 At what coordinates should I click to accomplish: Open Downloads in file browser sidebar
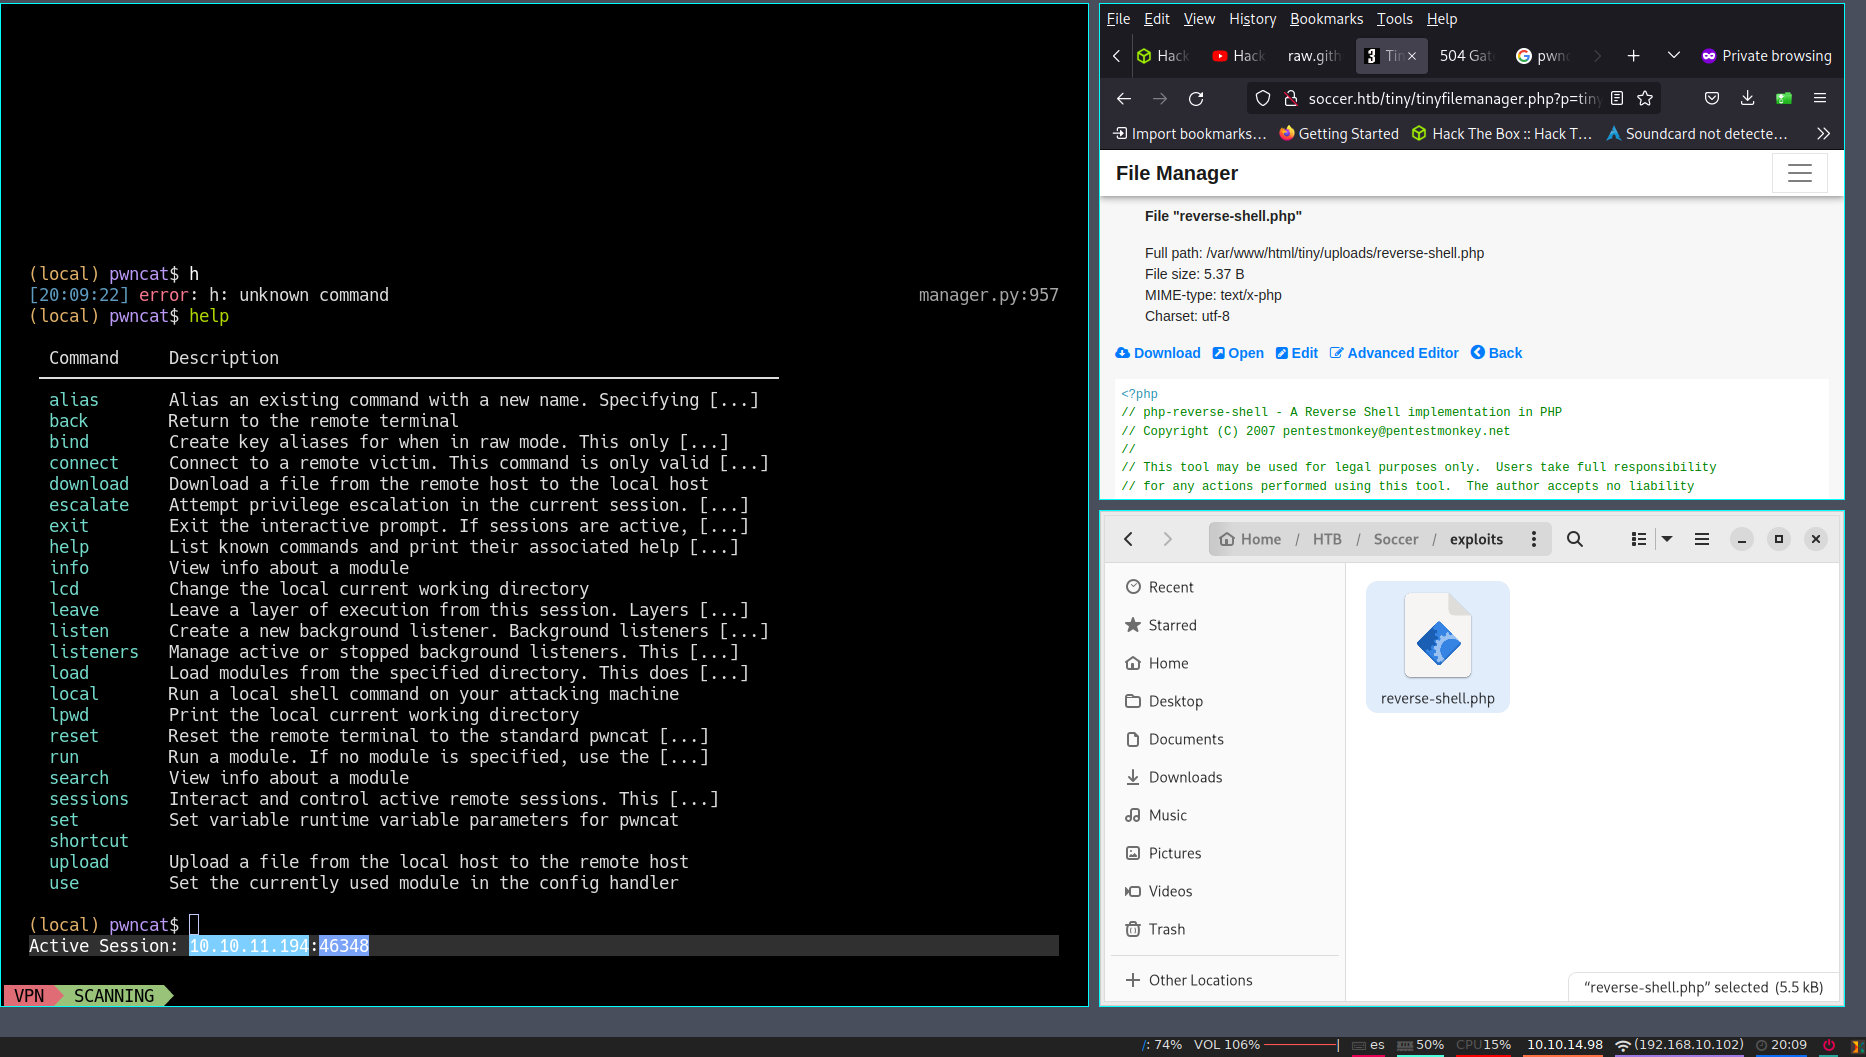(1227, 777)
